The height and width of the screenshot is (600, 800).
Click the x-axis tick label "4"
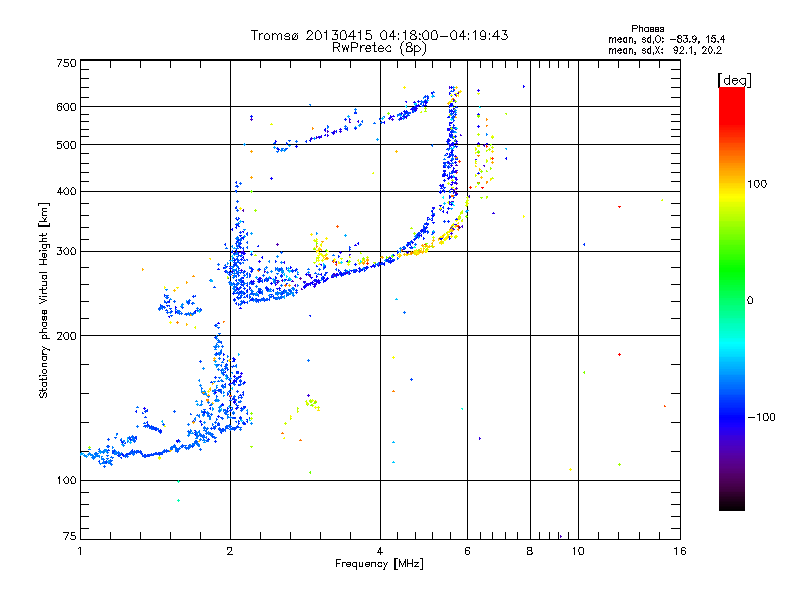(380, 551)
